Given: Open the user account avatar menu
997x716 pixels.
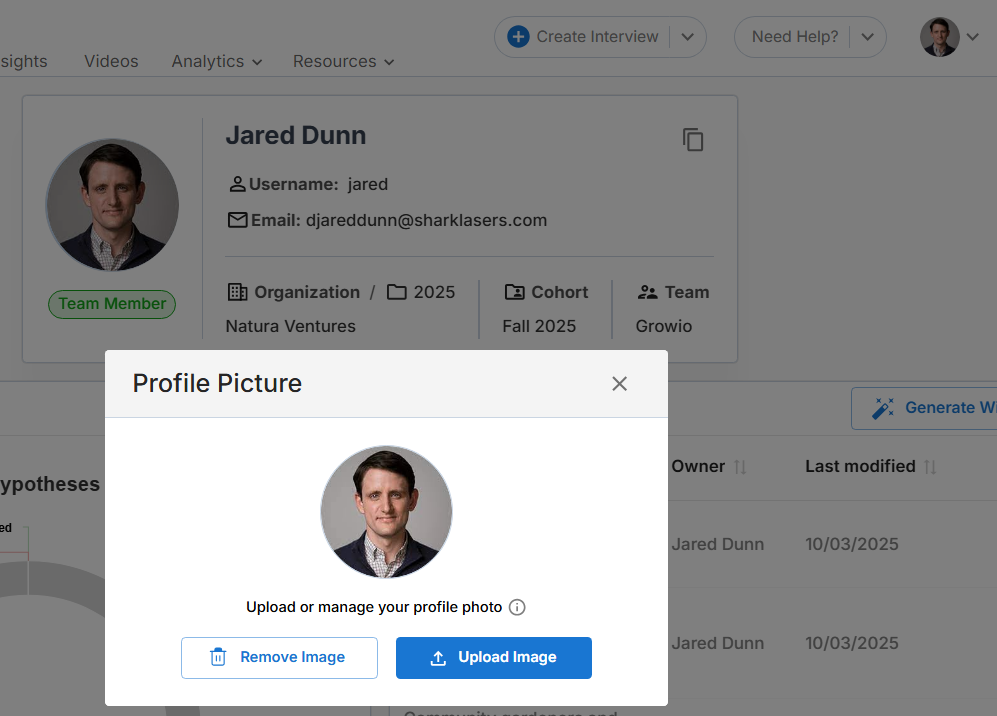Looking at the screenshot, I should tap(940, 37).
